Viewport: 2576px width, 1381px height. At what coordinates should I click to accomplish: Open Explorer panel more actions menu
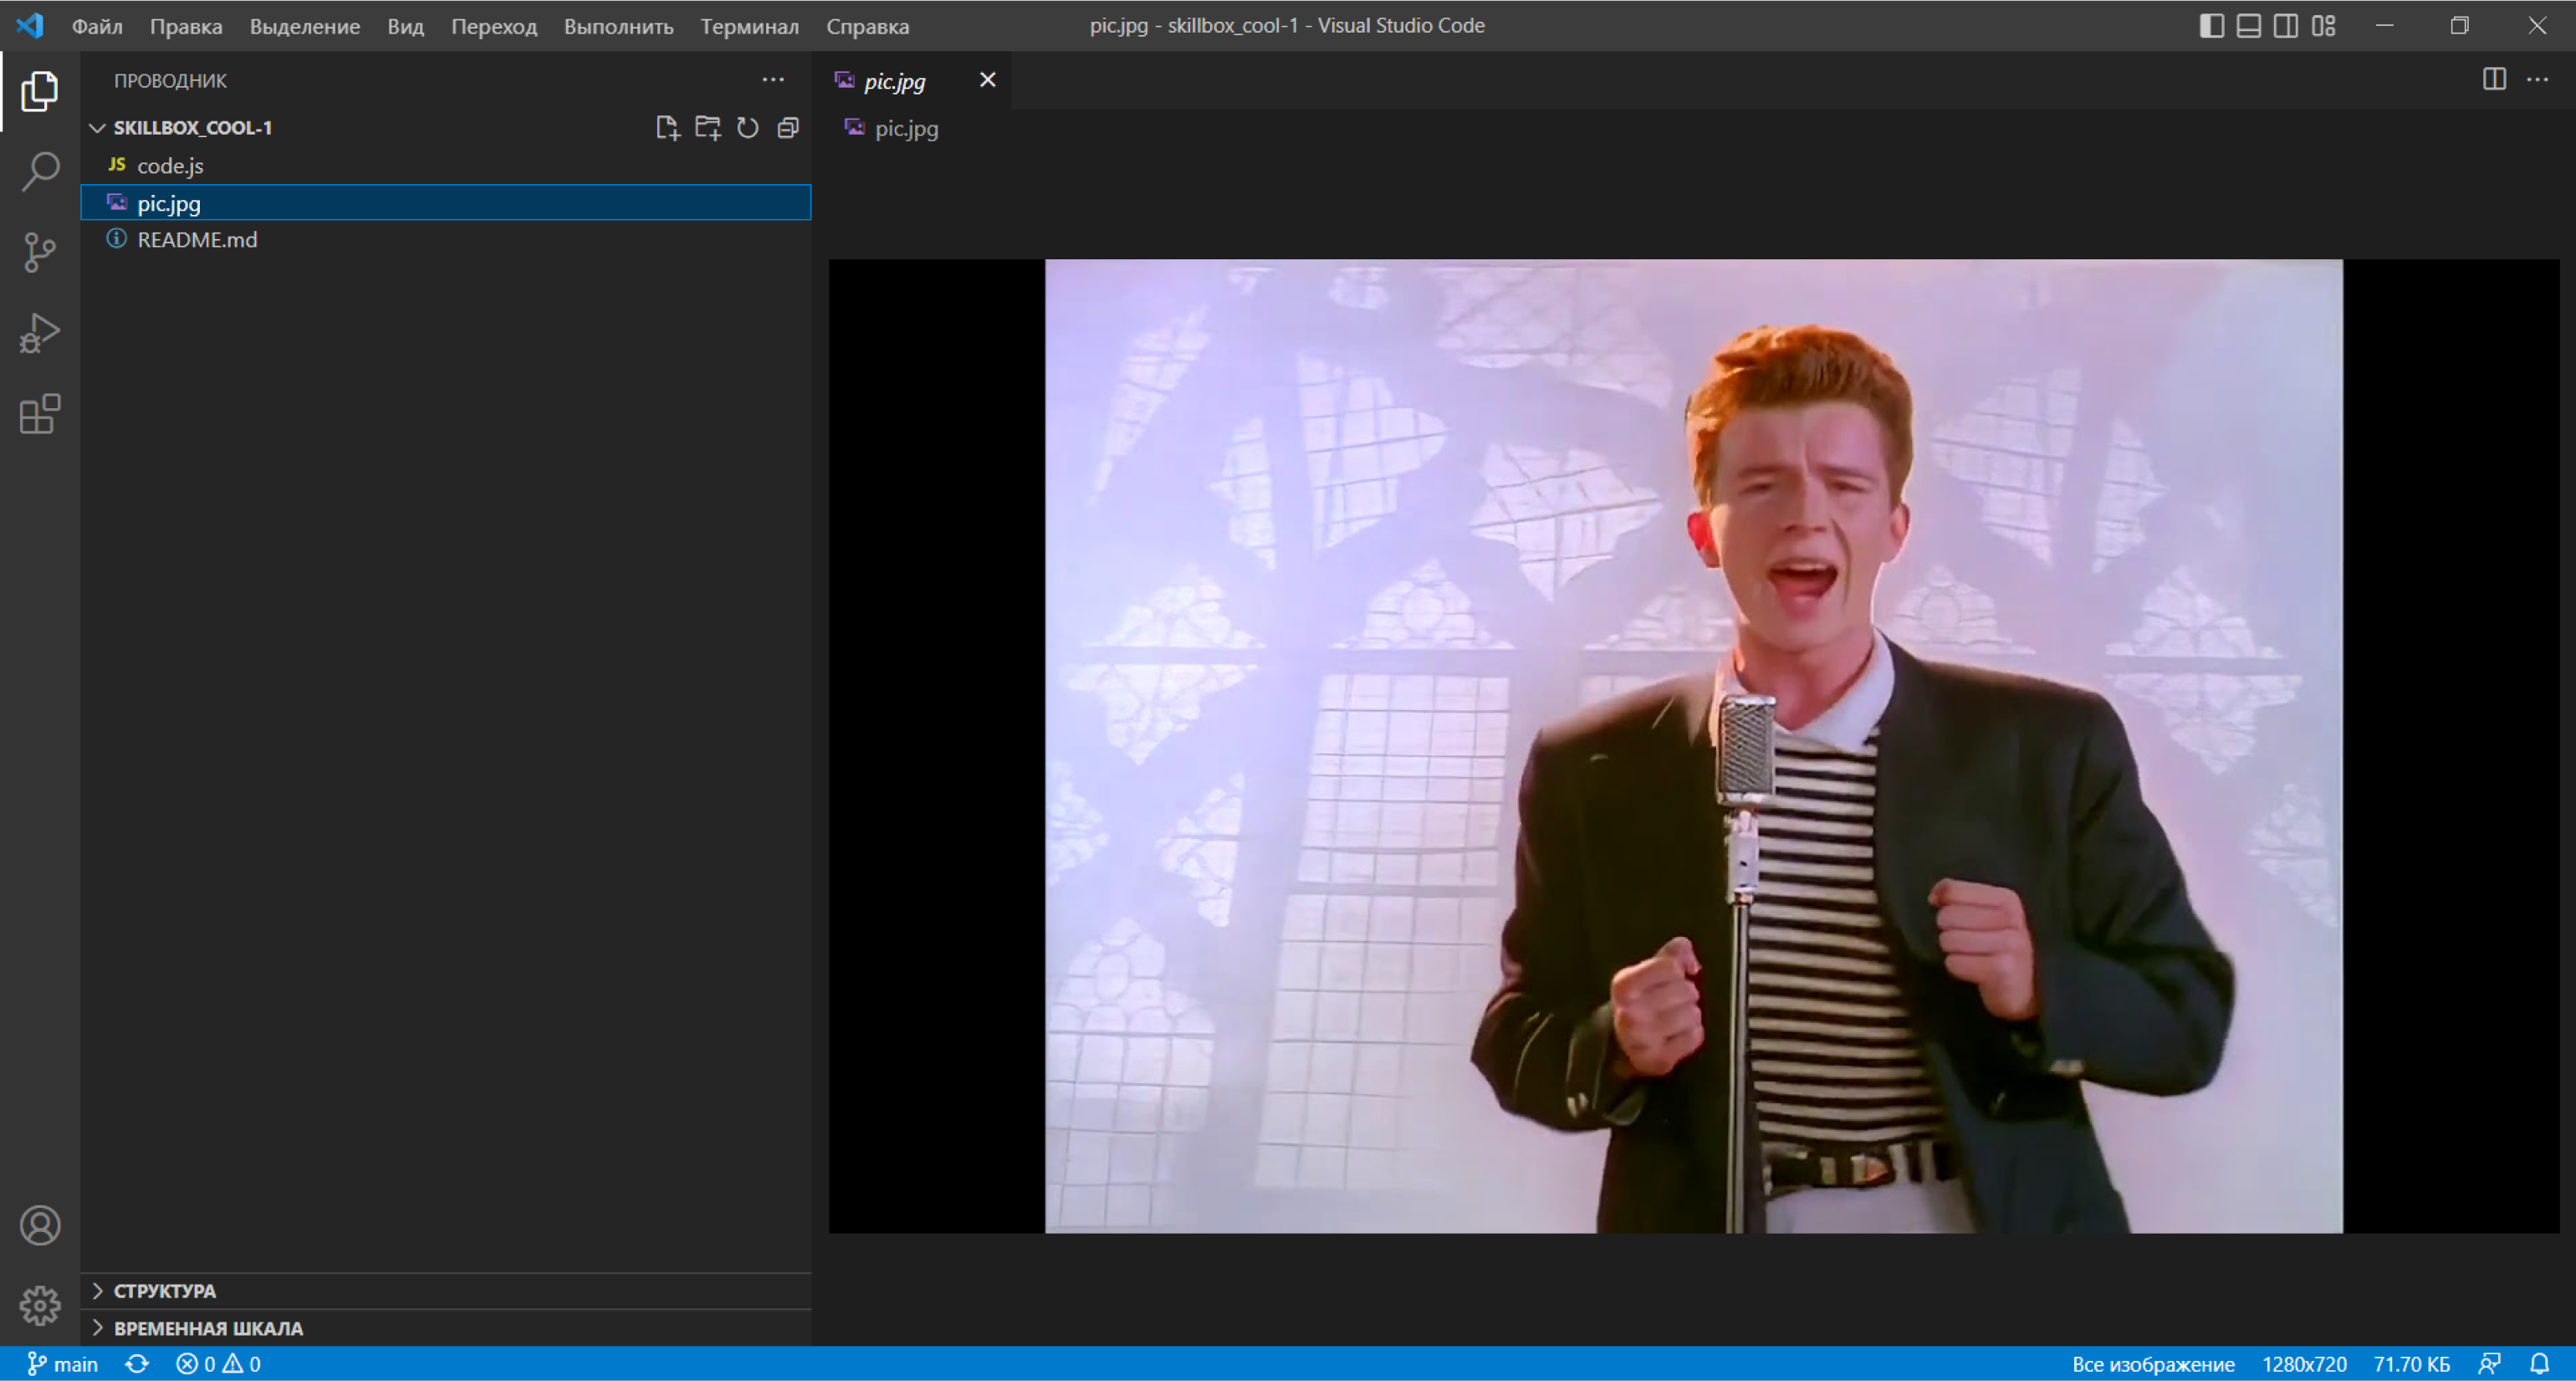773,80
